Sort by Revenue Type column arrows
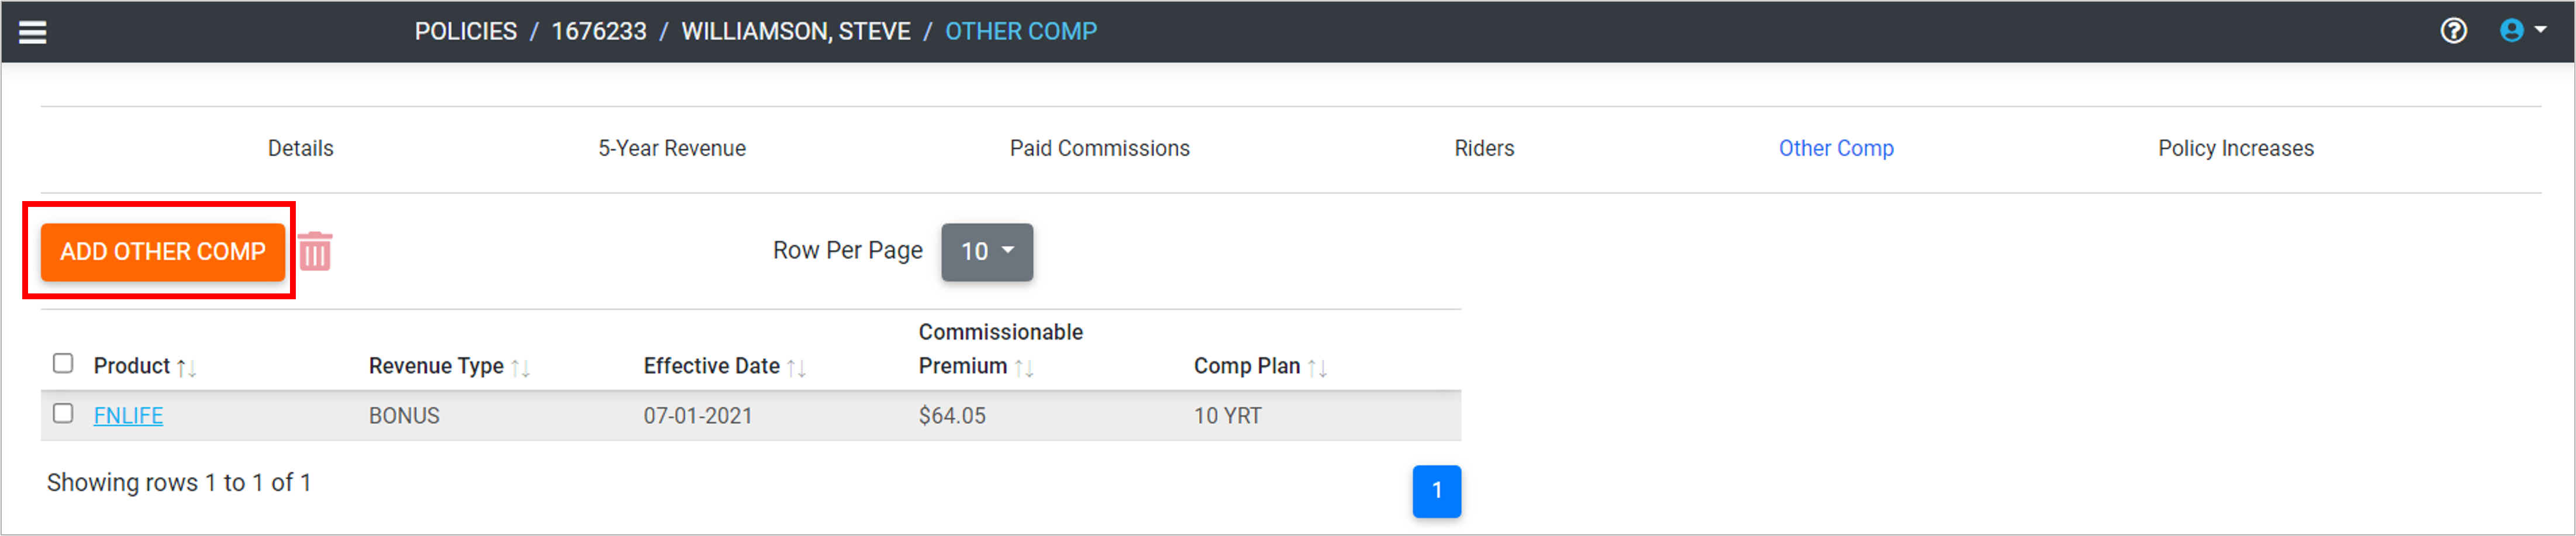Screen dimensions: 2576x536 [520, 368]
